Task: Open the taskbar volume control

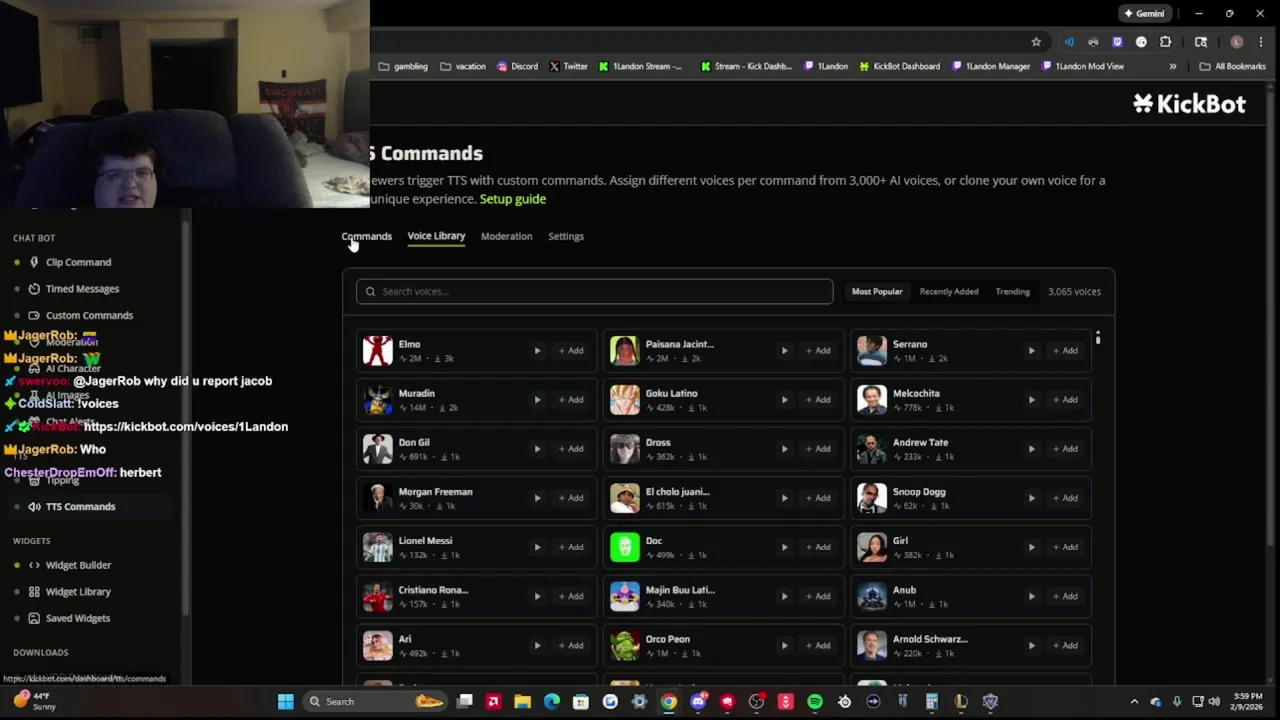Action: (1214, 702)
